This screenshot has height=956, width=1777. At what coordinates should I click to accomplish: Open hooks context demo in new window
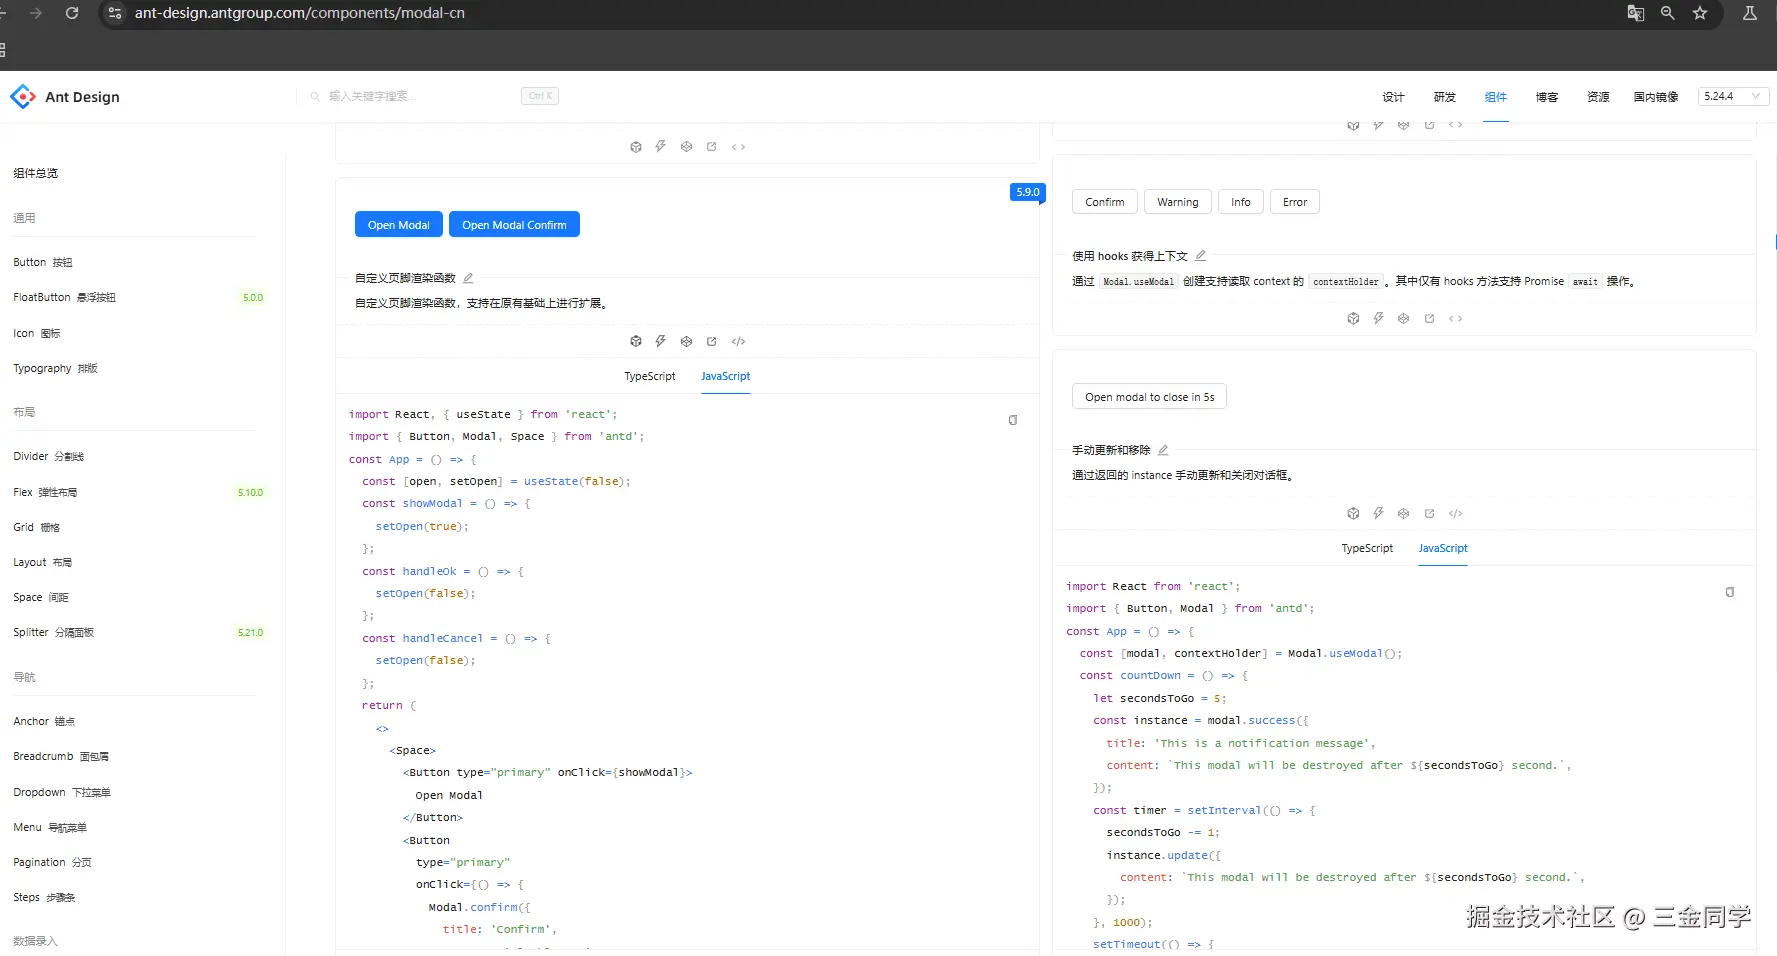(x=1430, y=318)
